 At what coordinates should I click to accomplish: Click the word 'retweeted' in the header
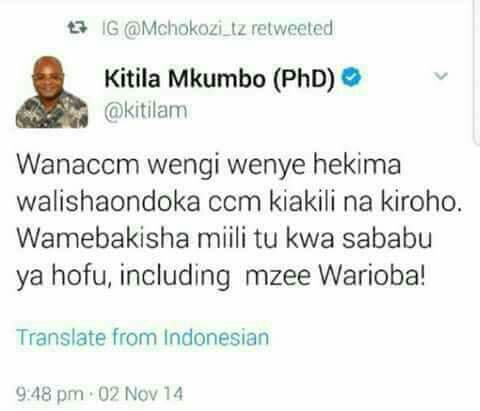[x=292, y=28]
